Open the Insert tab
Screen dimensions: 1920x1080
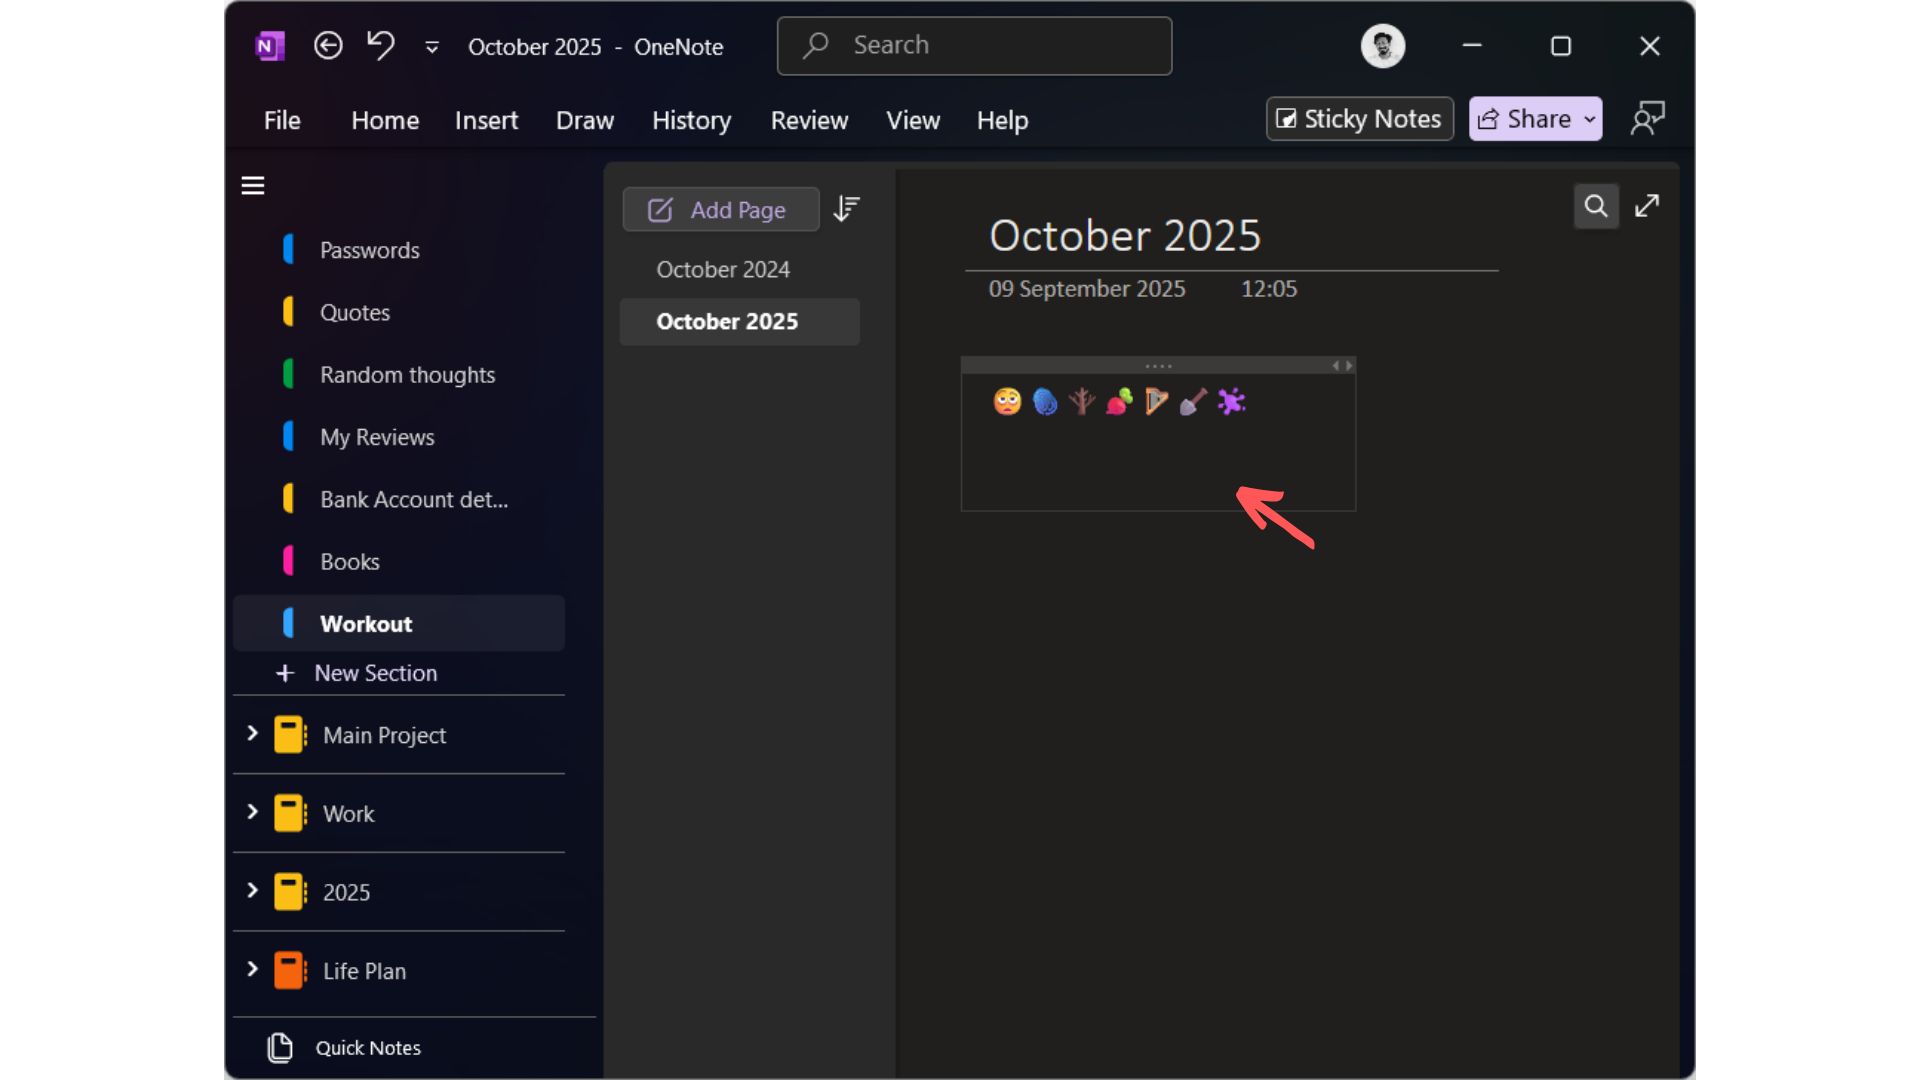pyautogui.click(x=486, y=120)
